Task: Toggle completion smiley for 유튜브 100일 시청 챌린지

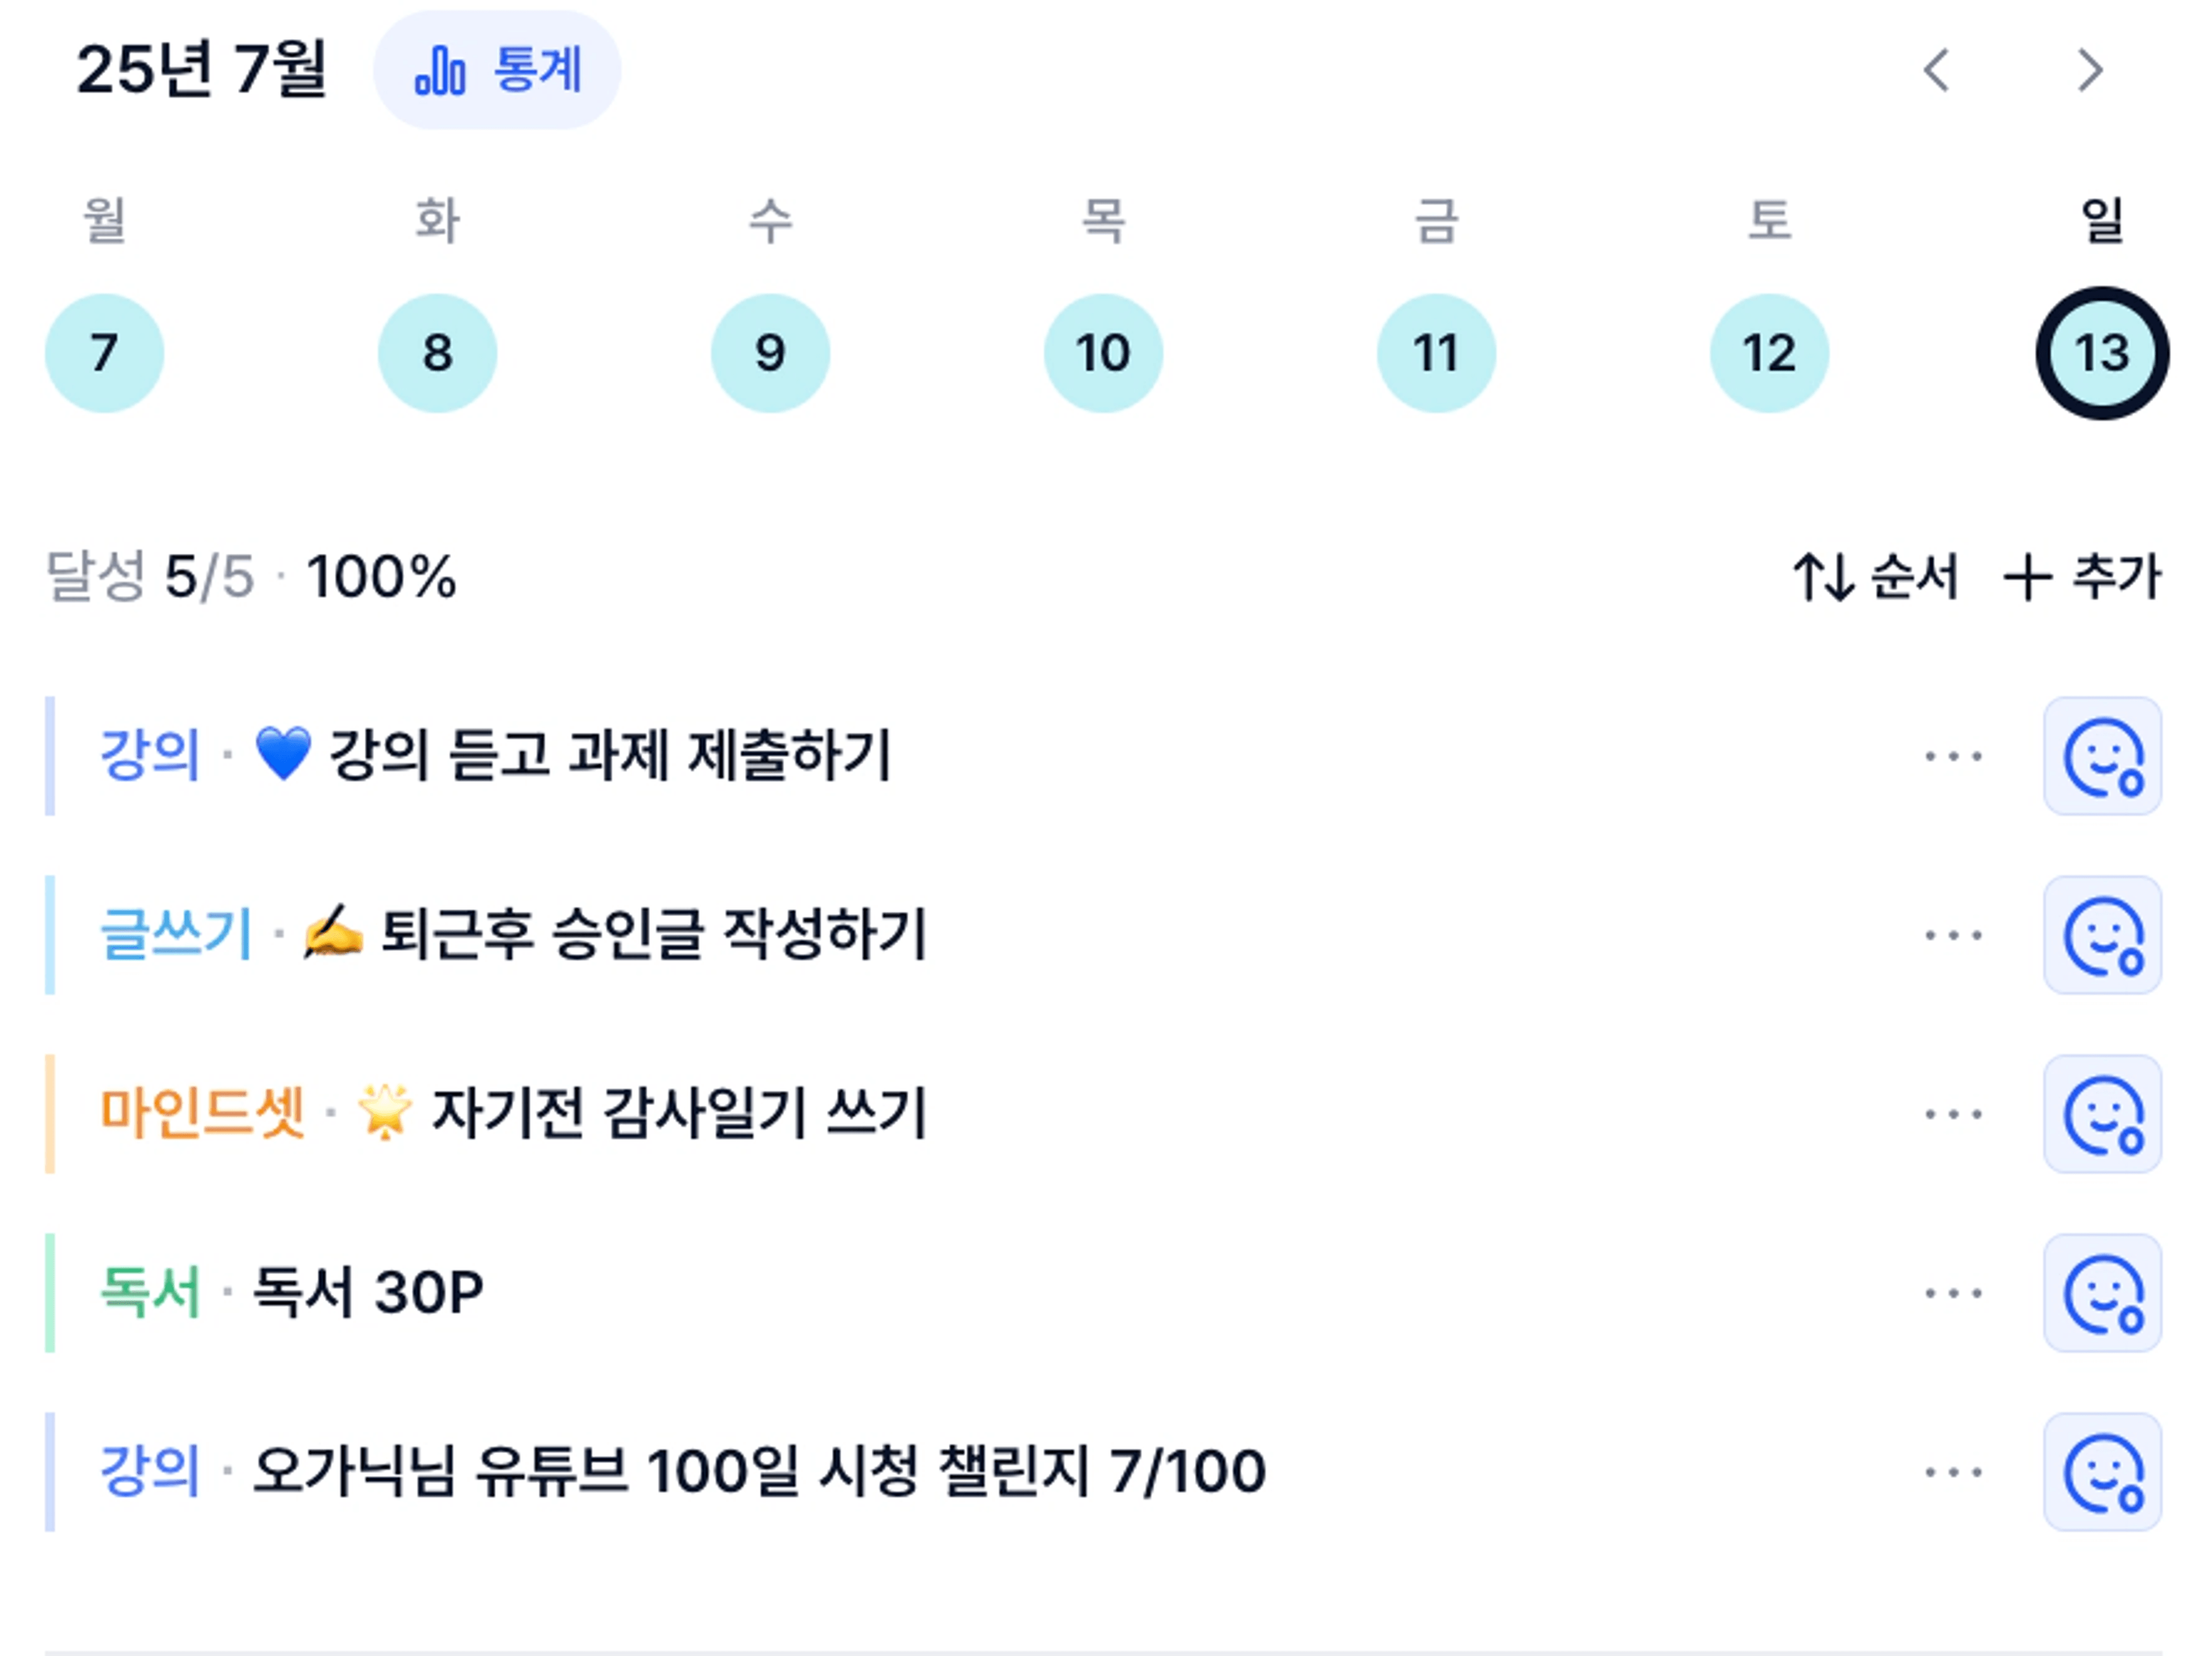Action: click(x=2102, y=1472)
